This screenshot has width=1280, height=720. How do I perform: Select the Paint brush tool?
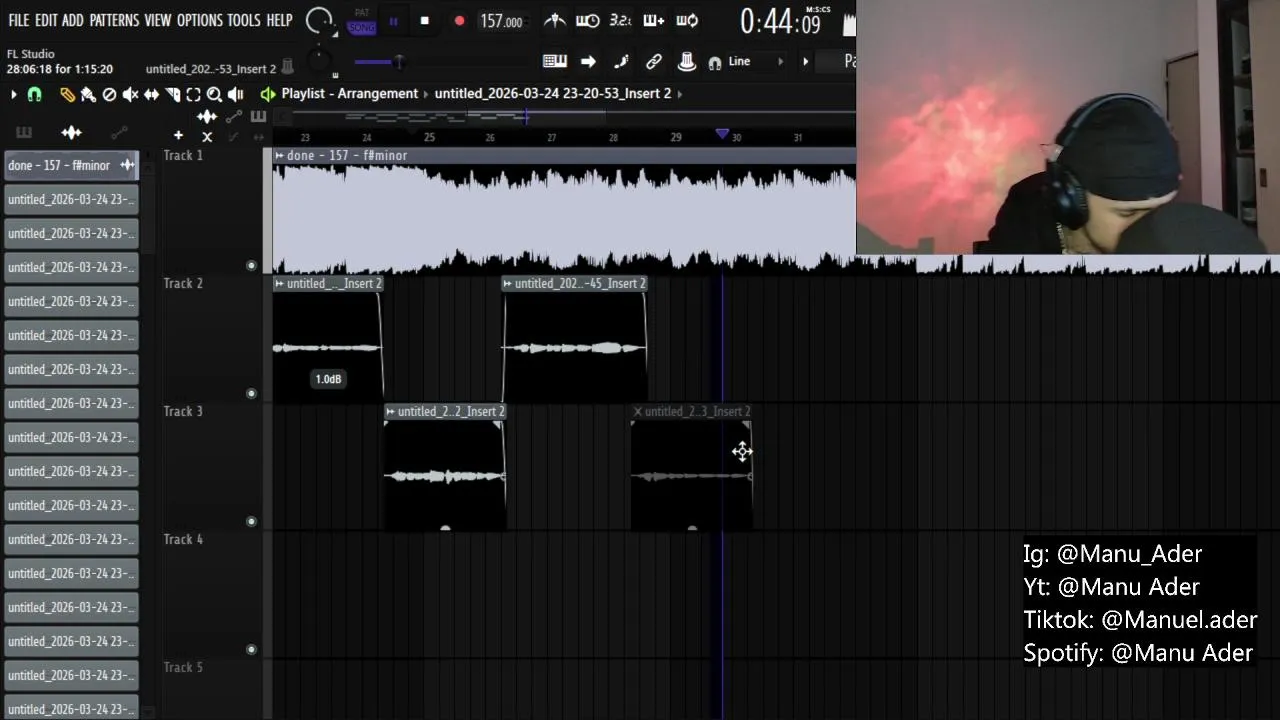coord(88,94)
